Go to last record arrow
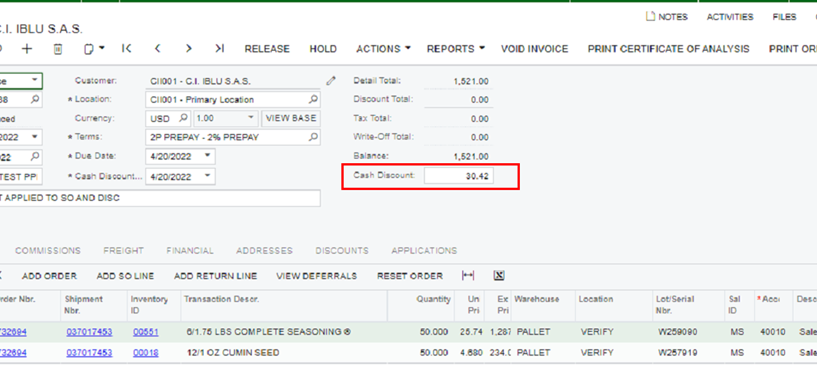The image size is (817, 391). [219, 48]
